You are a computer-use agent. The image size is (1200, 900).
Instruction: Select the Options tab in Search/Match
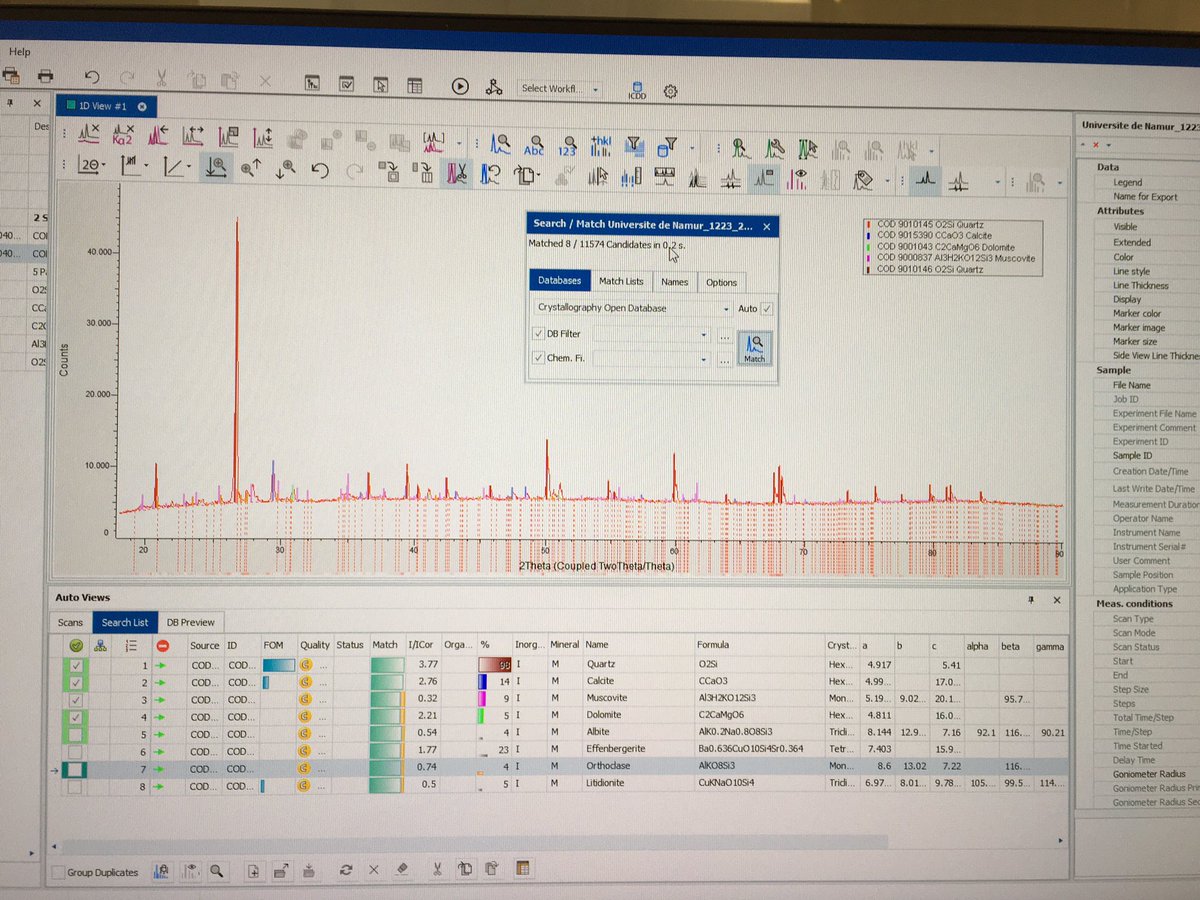click(721, 282)
